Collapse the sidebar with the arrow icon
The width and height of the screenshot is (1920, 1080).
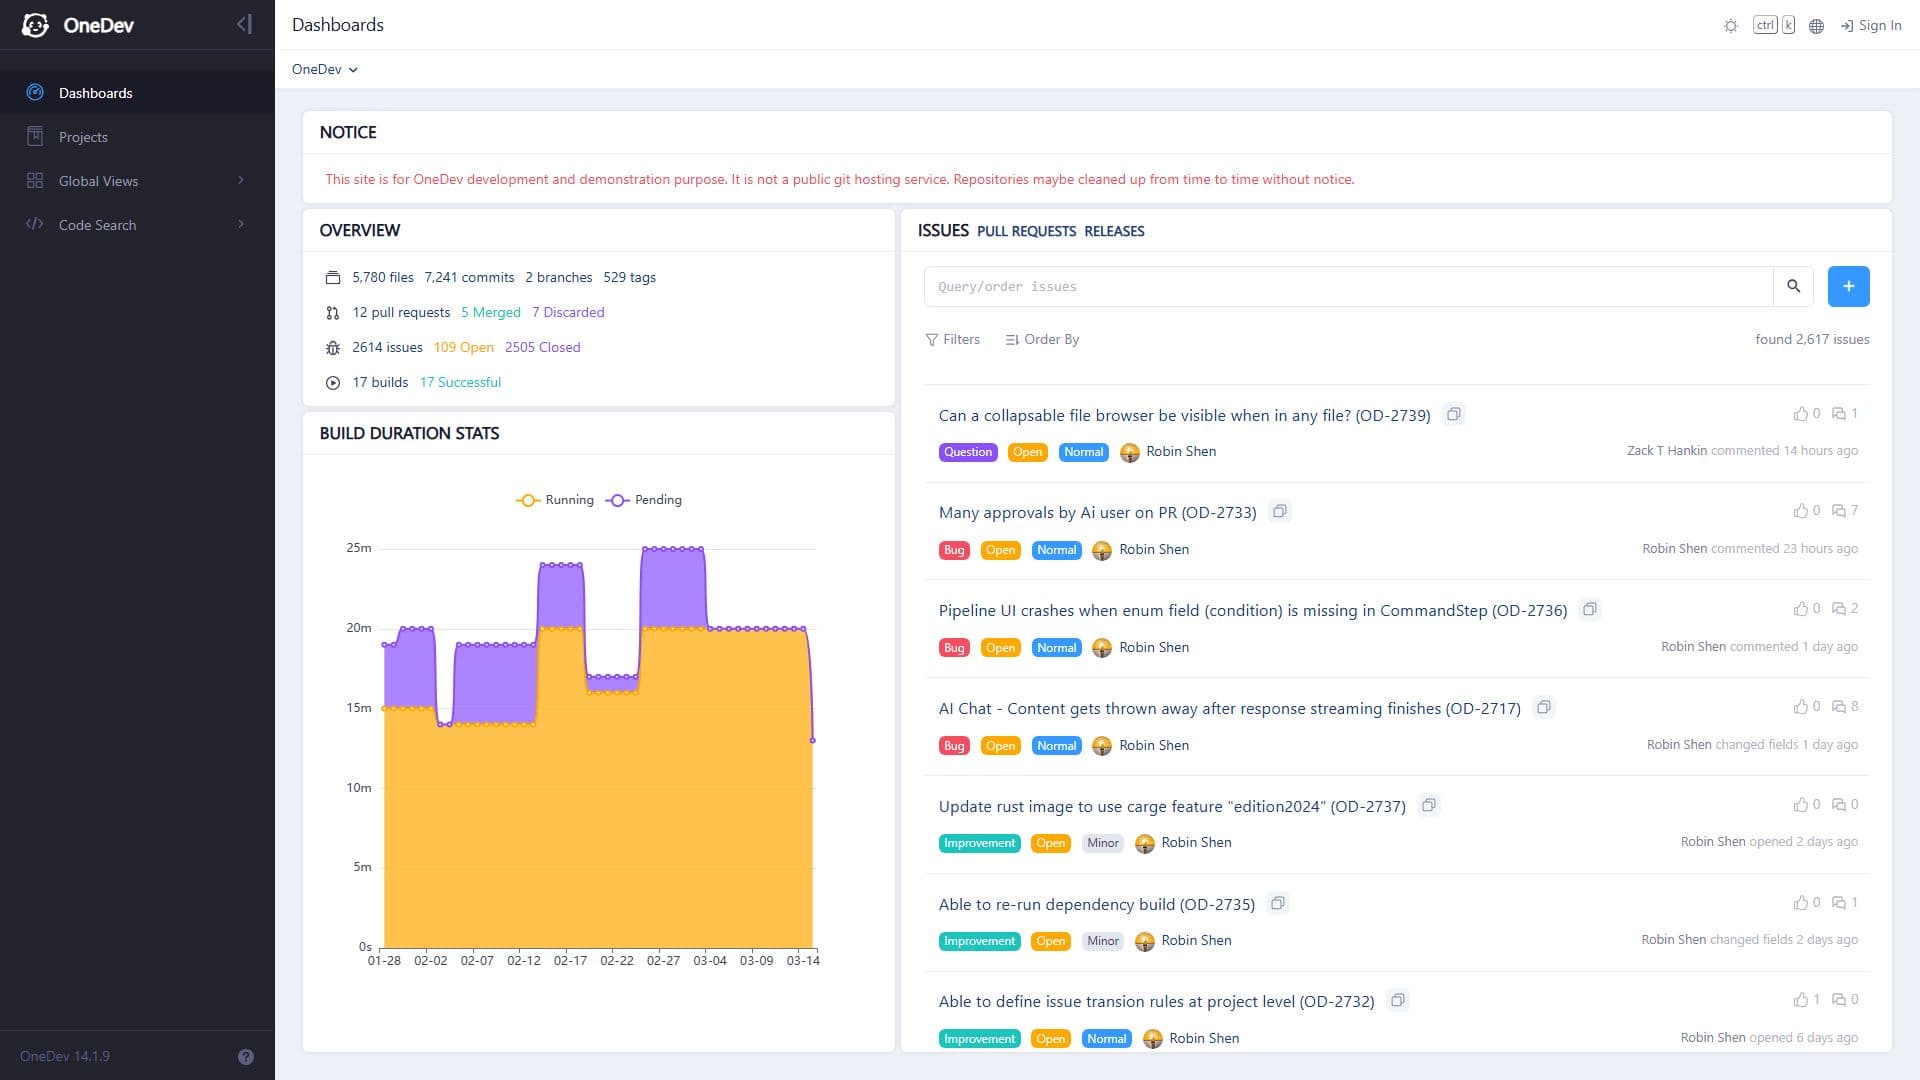pyautogui.click(x=245, y=24)
